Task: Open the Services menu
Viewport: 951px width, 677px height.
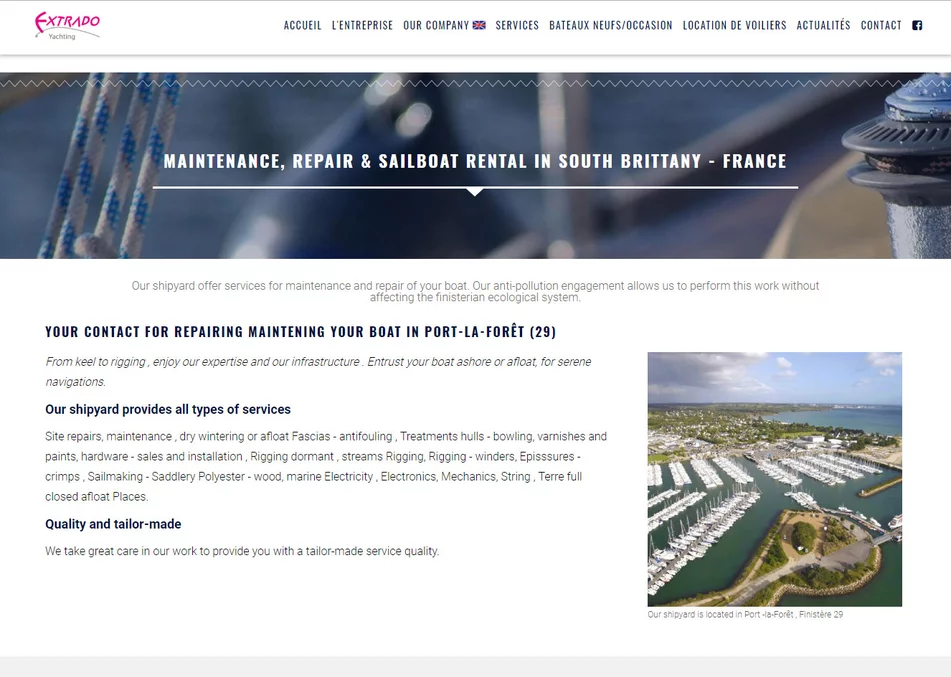Action: (517, 25)
